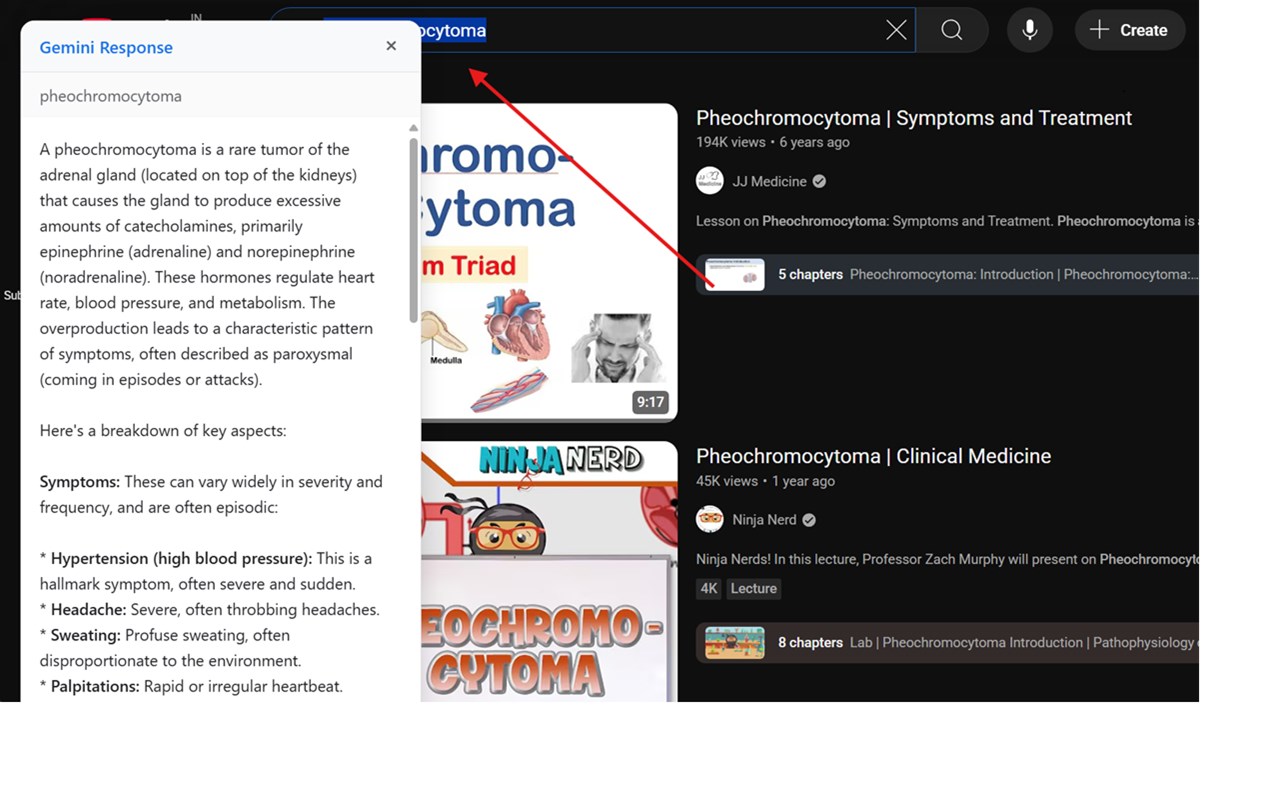
Task: Click the scroll-up arrow in Gemini panel
Action: tap(413, 128)
